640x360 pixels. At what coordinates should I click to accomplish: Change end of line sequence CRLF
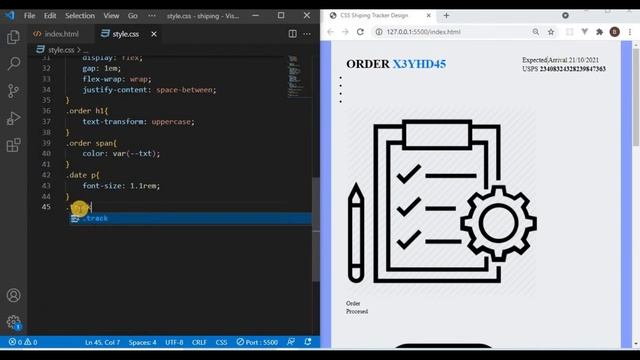[x=199, y=342]
